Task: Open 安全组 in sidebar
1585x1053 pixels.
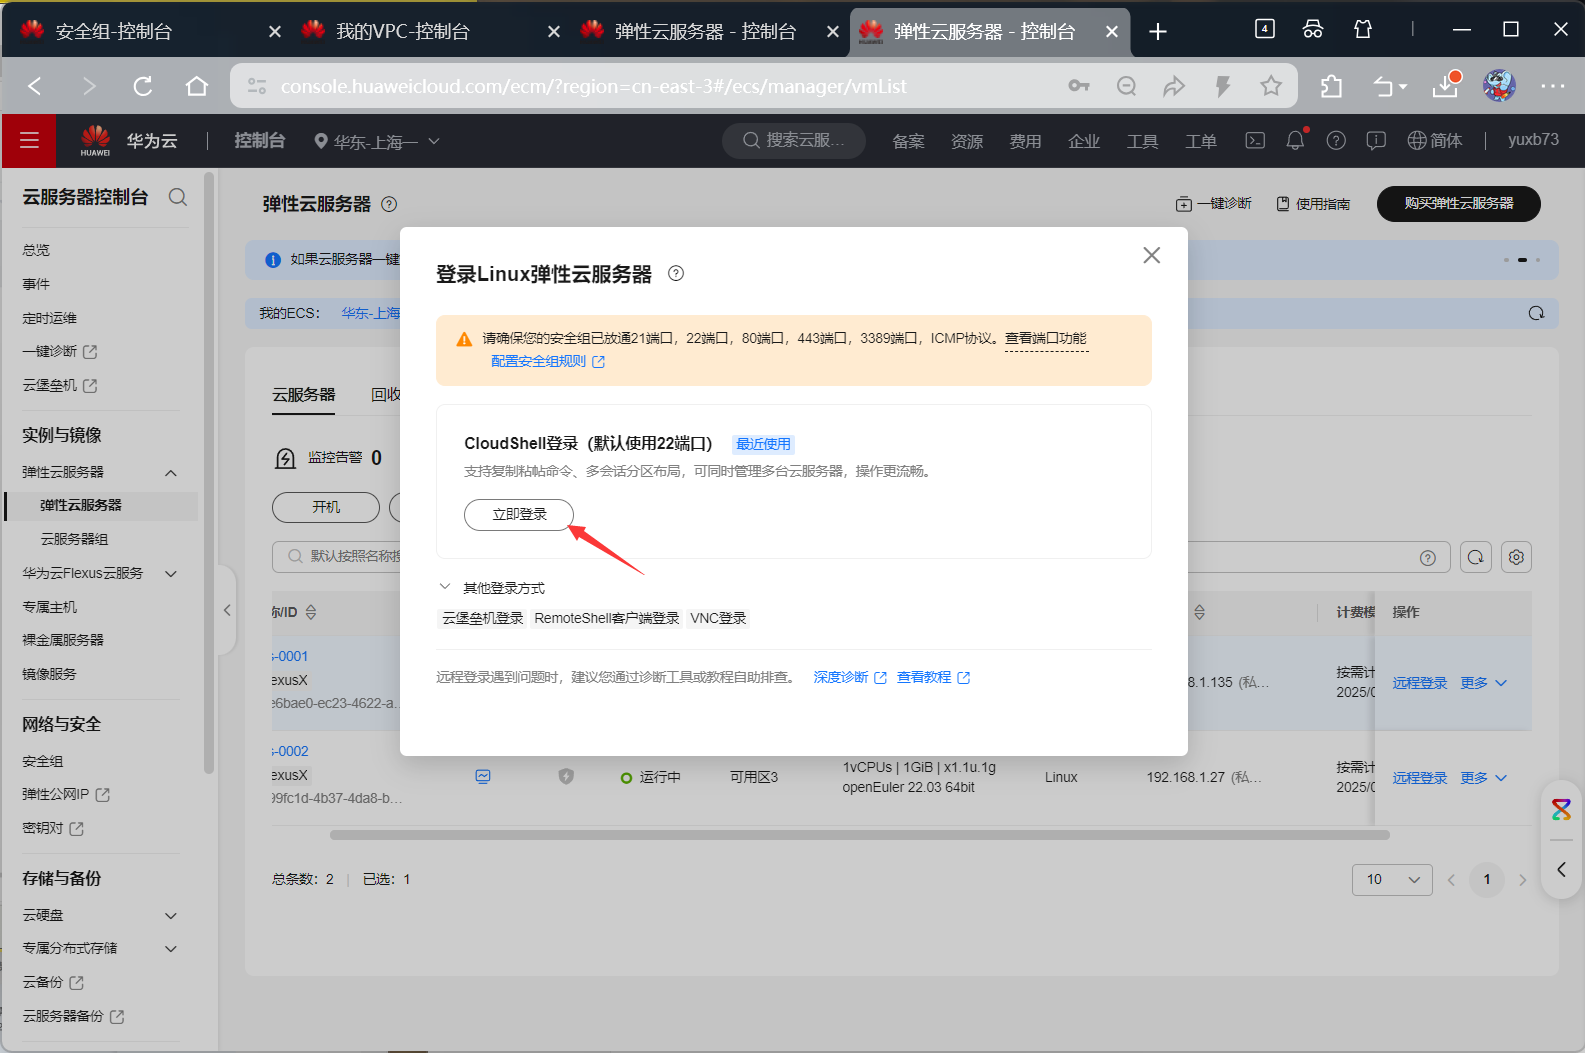Action: point(43,761)
